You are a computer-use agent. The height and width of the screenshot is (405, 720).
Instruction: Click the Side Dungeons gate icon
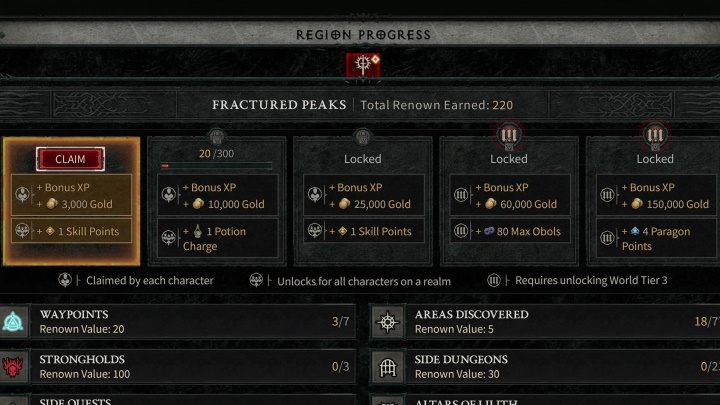click(x=388, y=367)
